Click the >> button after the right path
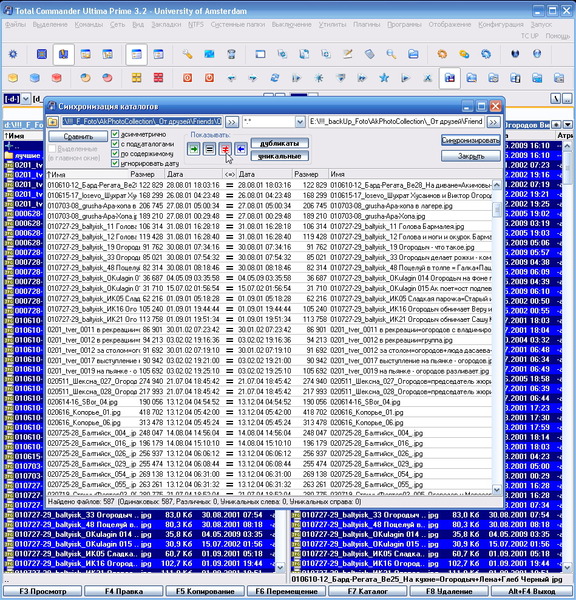The width and height of the screenshot is (576, 600). 493,122
